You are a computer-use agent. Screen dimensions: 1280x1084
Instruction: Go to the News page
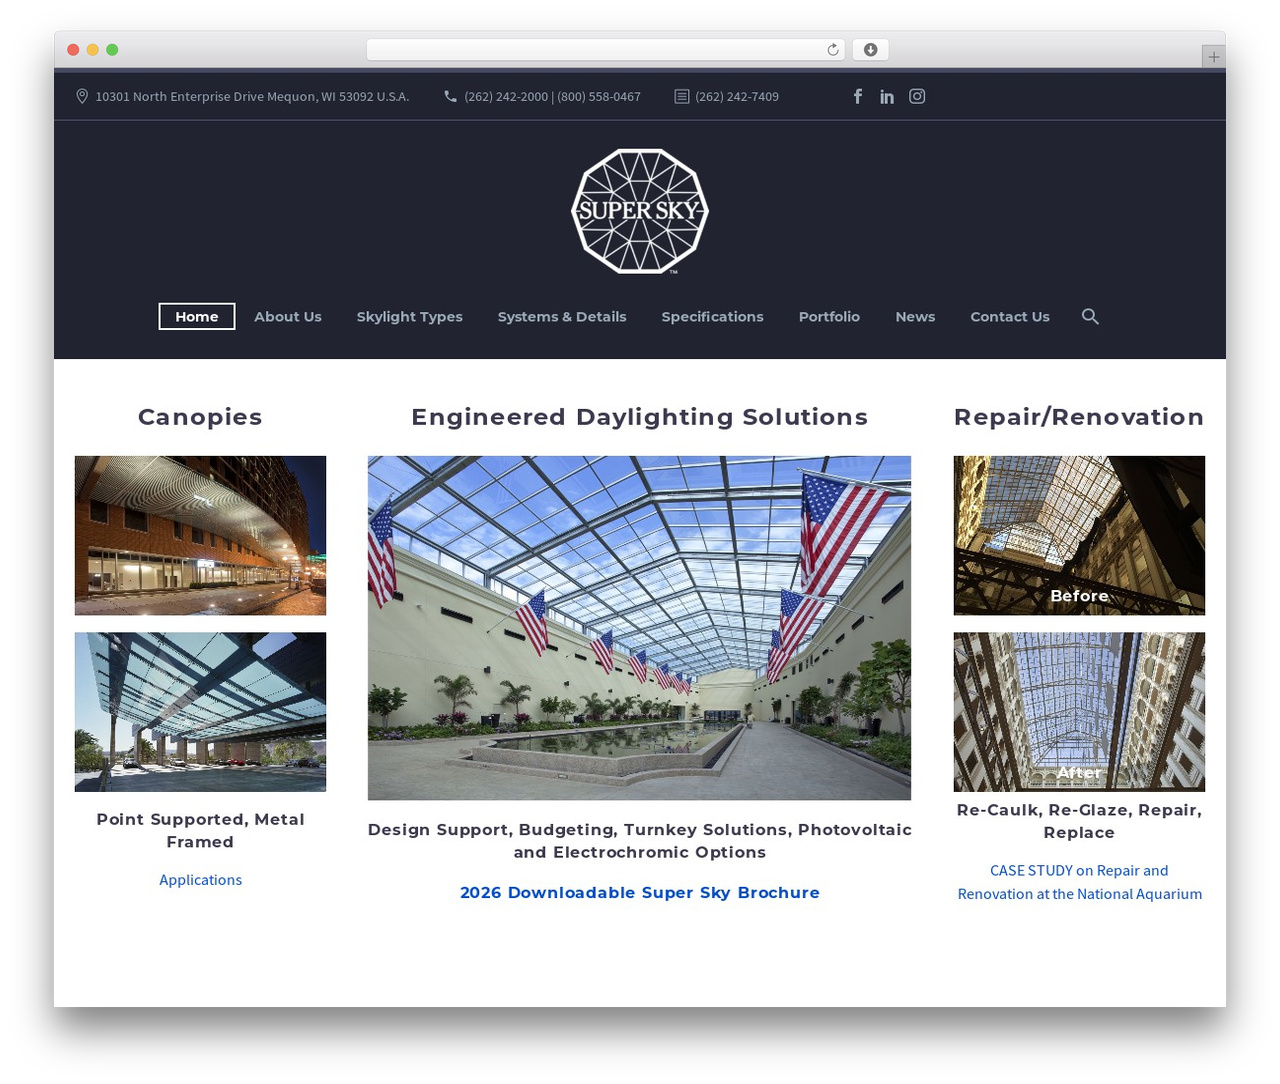tap(915, 316)
